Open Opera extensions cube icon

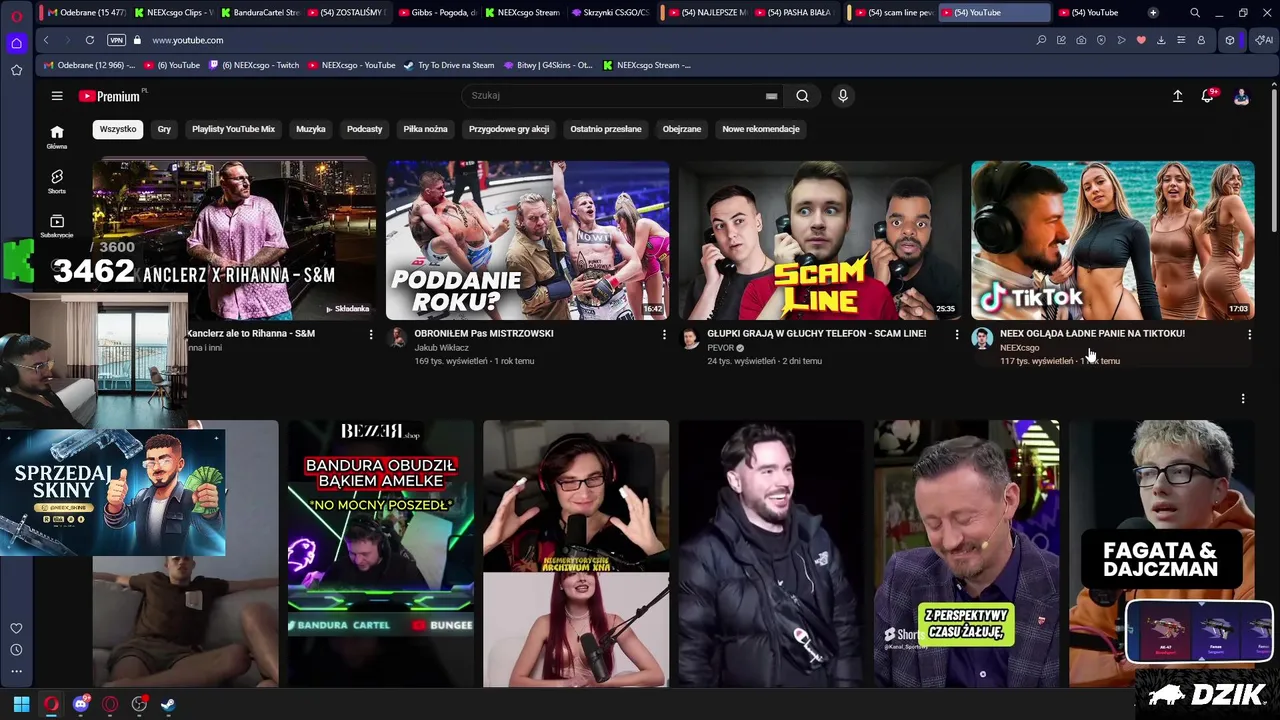point(1230,40)
